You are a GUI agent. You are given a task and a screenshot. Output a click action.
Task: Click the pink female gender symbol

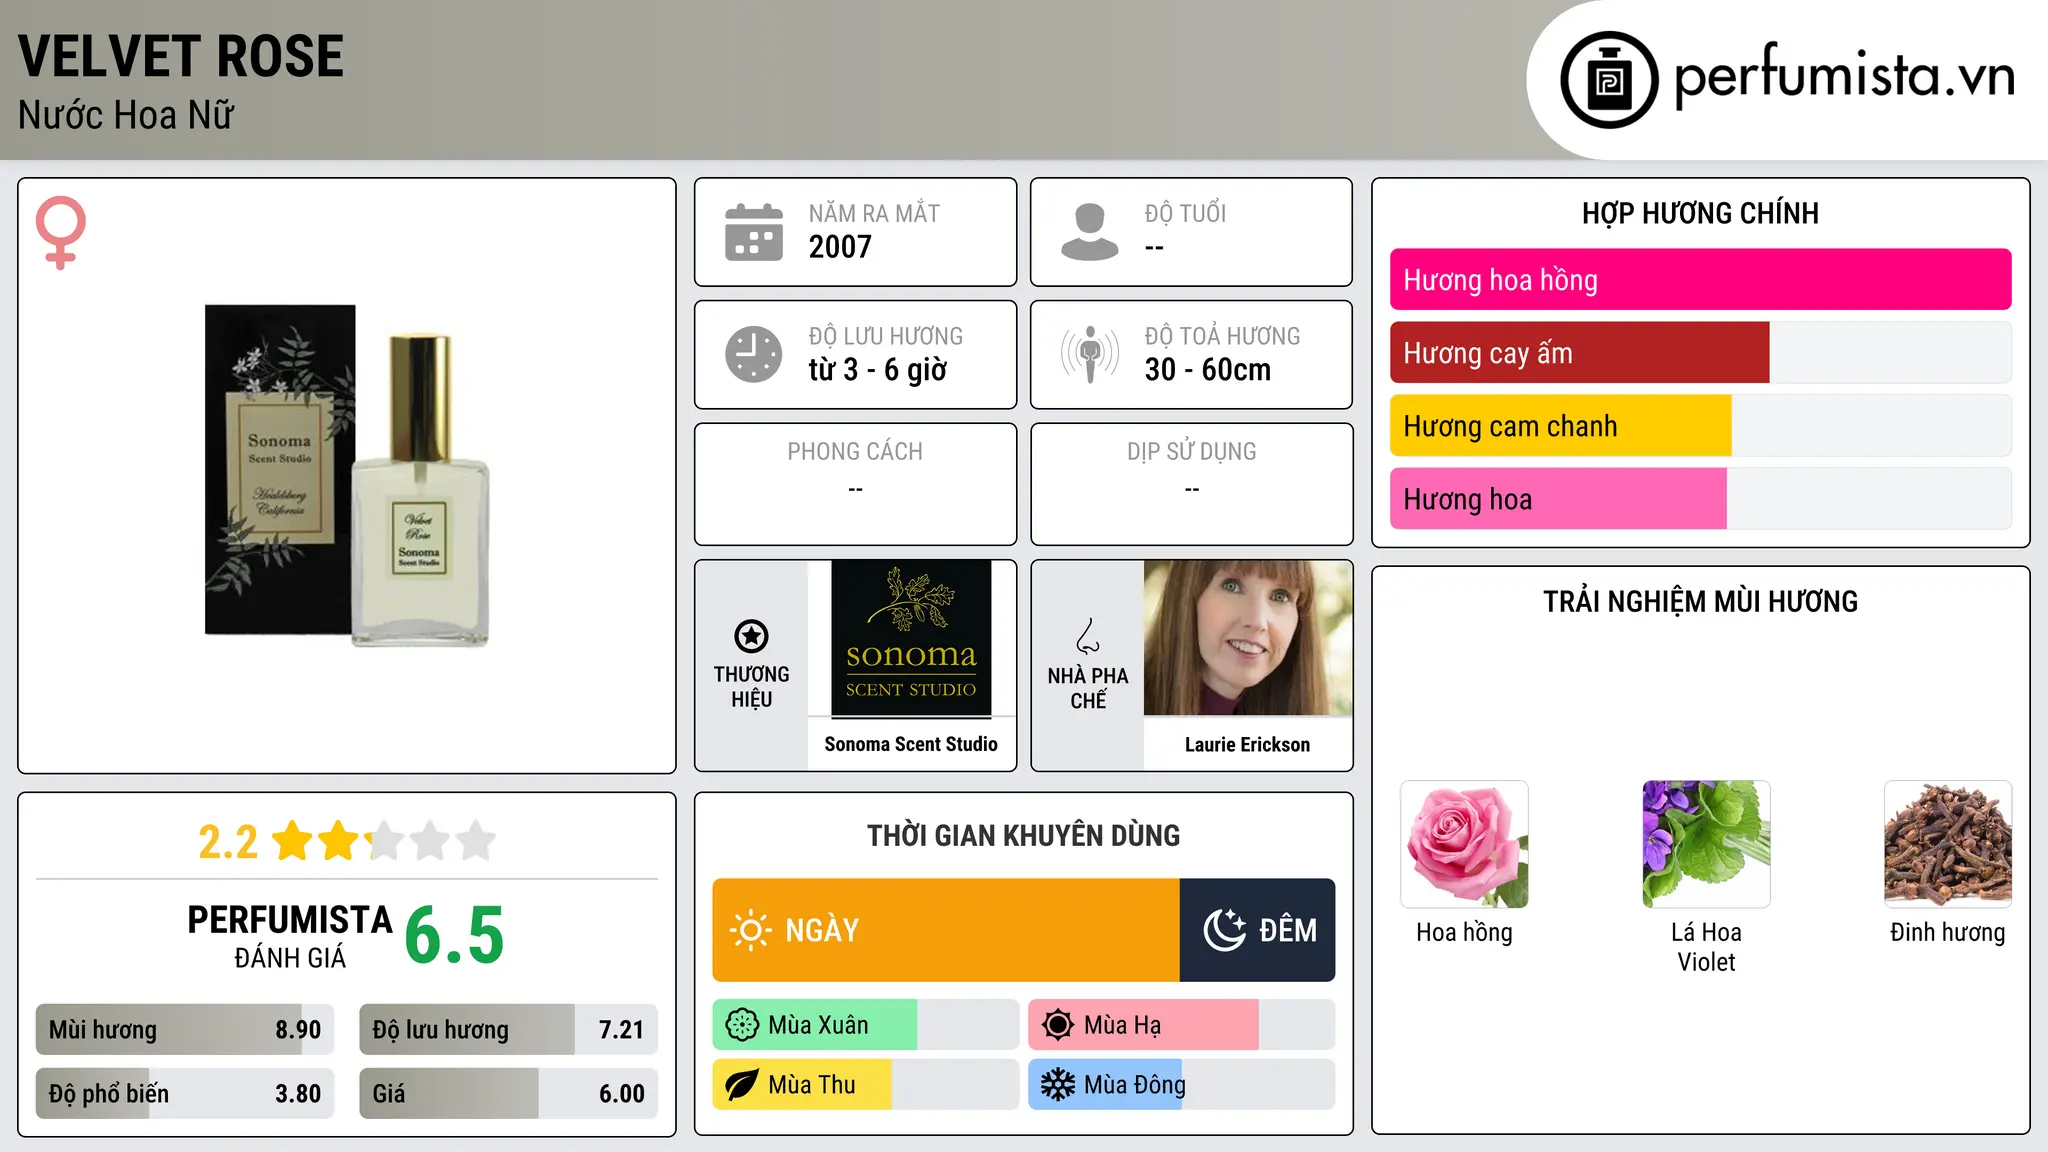pos(61,232)
